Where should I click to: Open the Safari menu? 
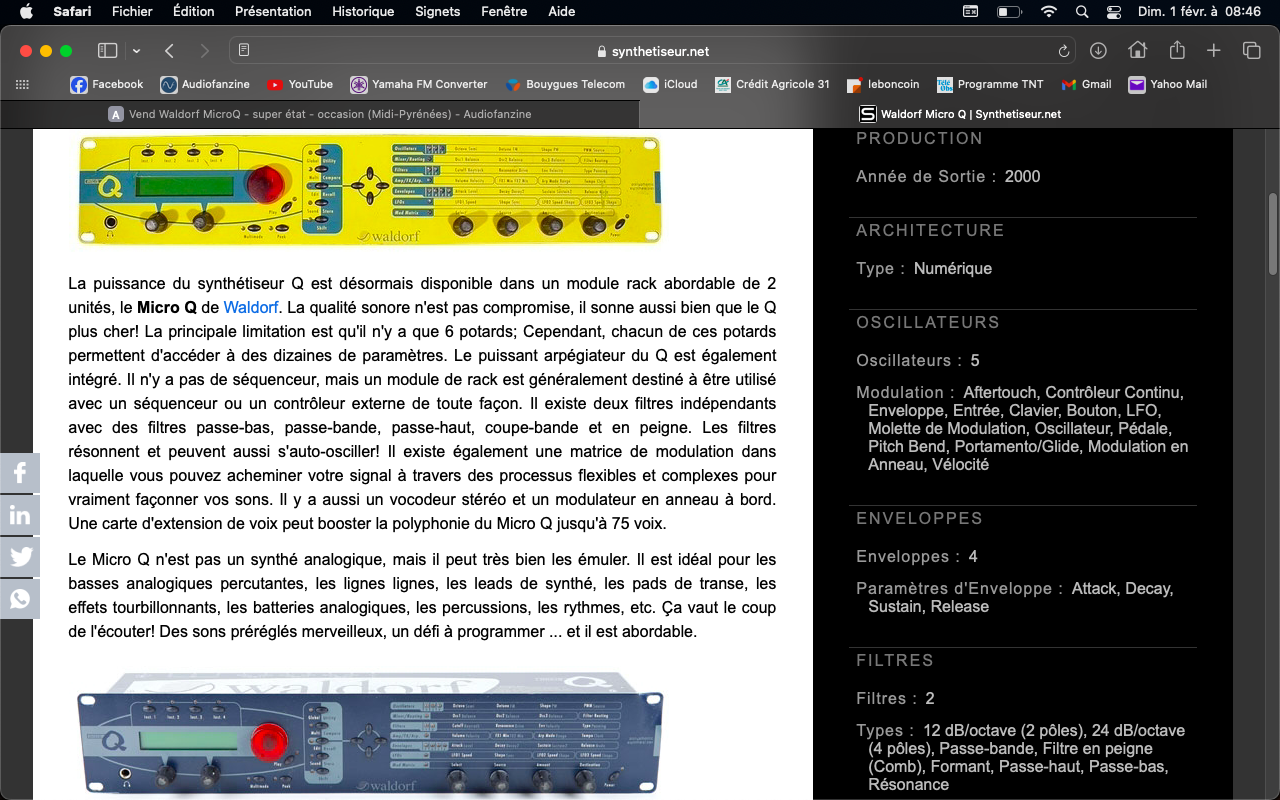pos(72,12)
